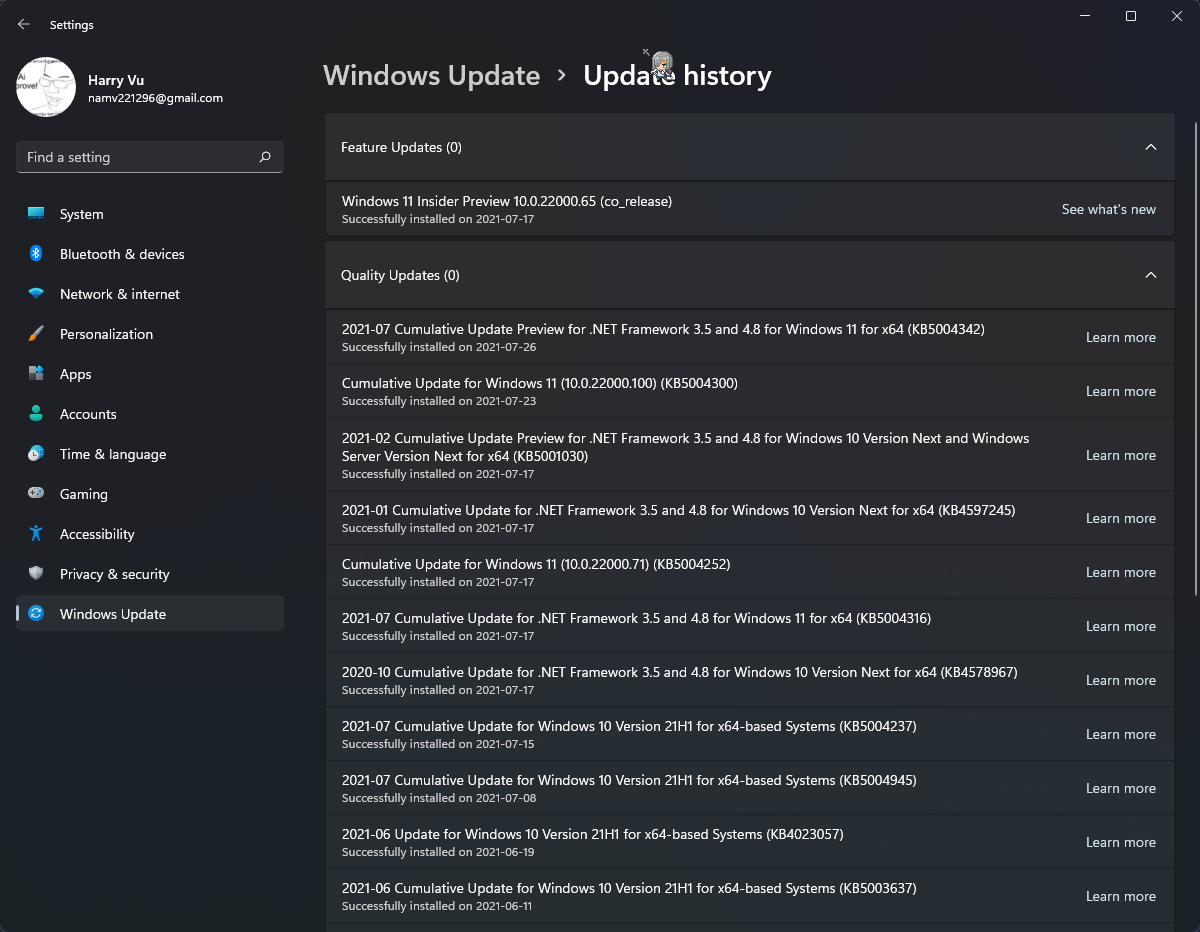1200x932 pixels.
Task: Select Windows 11 Insider Preview 10.0.22000.65 entry
Action: click(x=750, y=209)
